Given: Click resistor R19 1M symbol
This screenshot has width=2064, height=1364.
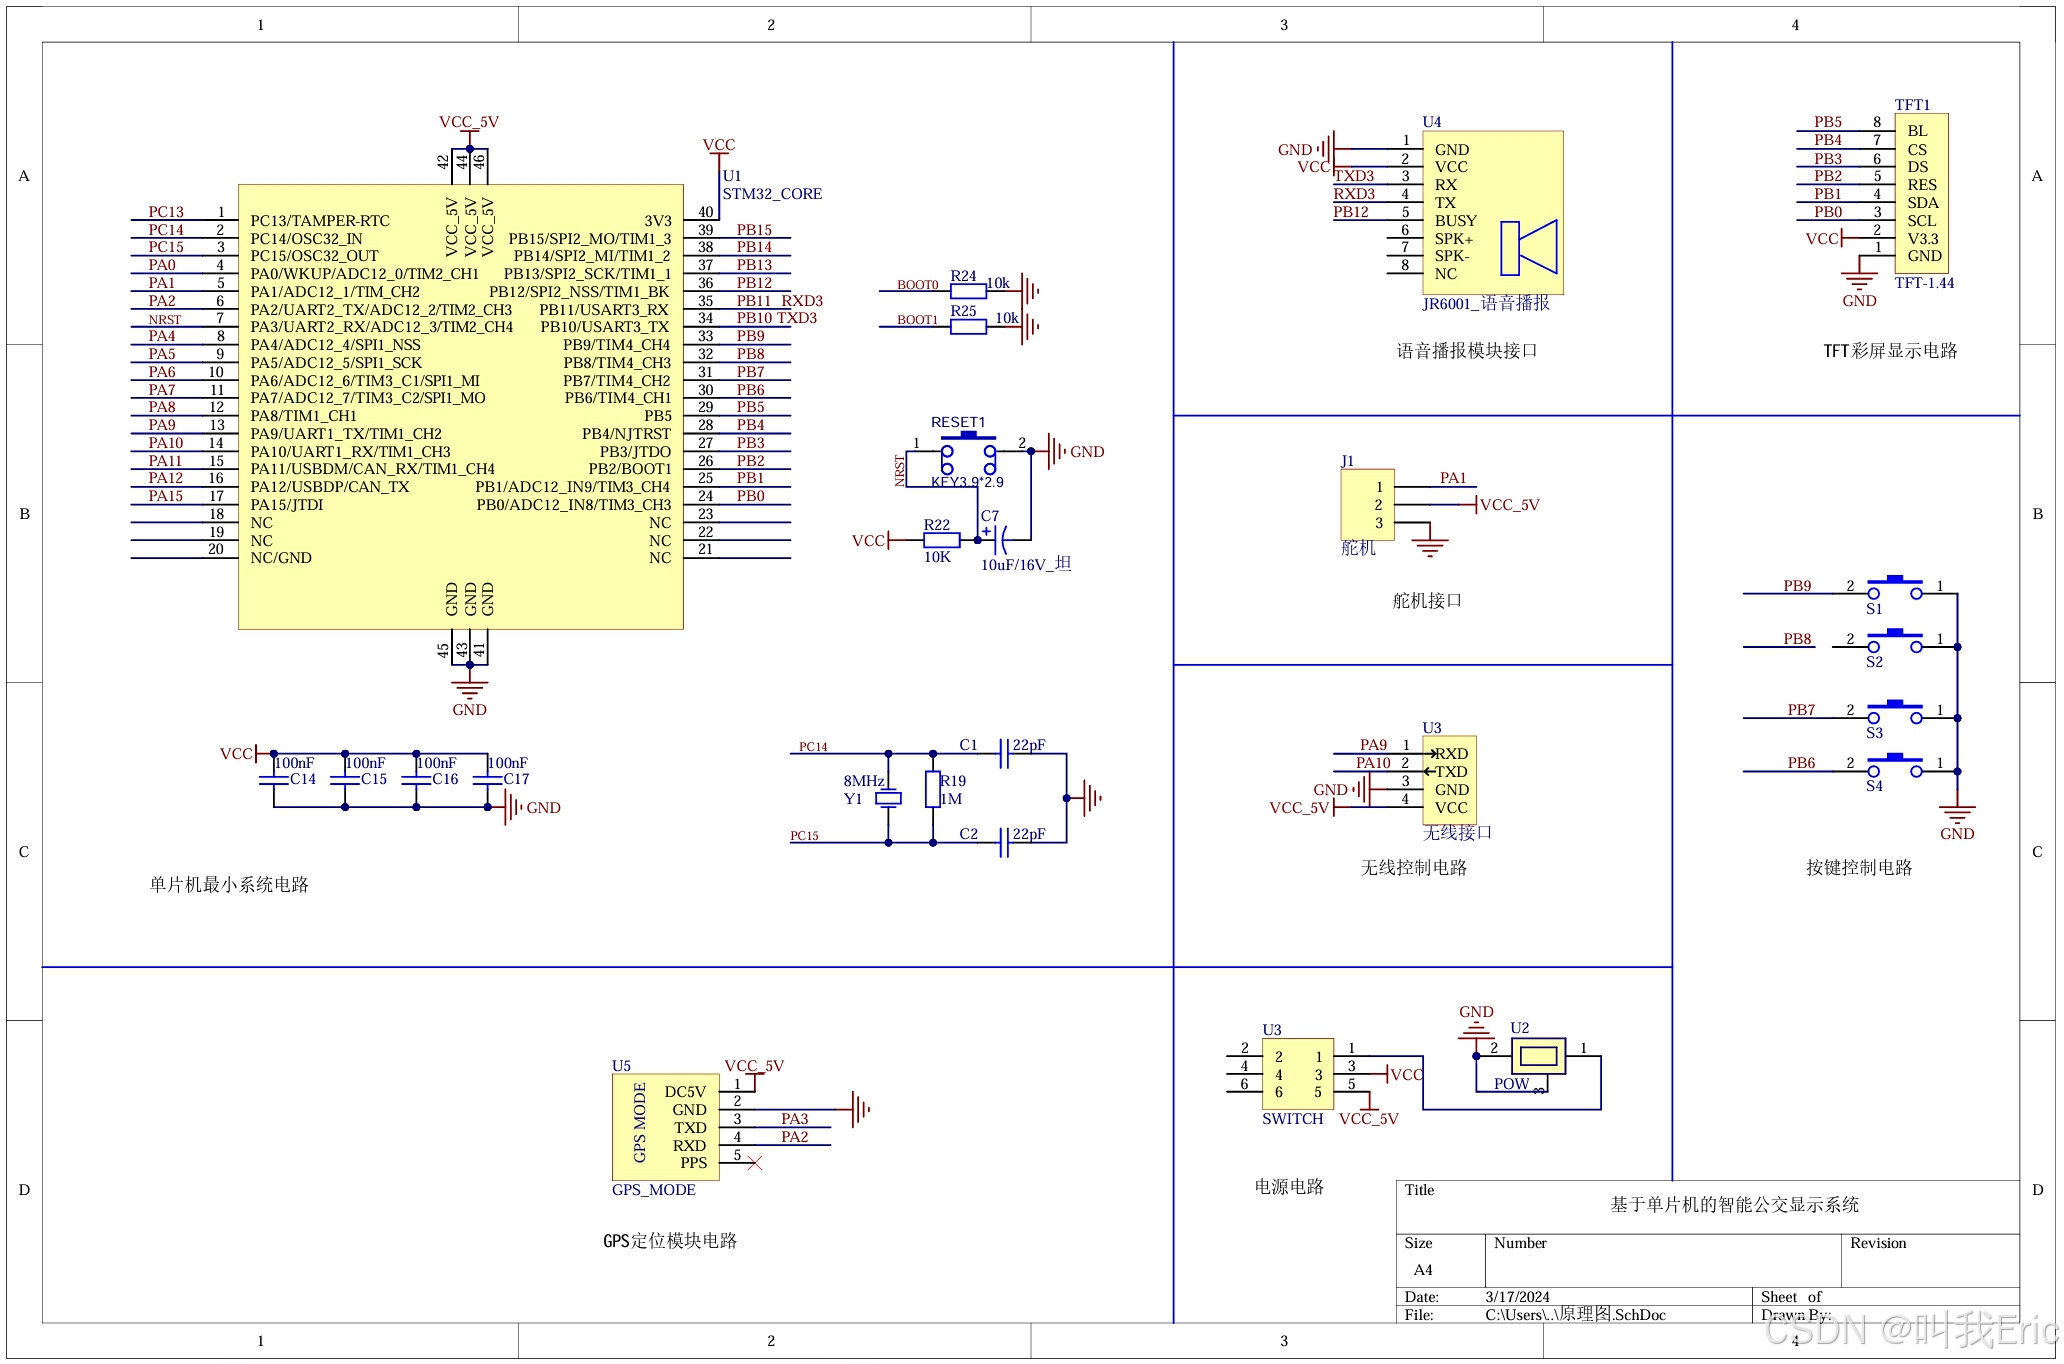Looking at the screenshot, I should (x=932, y=789).
